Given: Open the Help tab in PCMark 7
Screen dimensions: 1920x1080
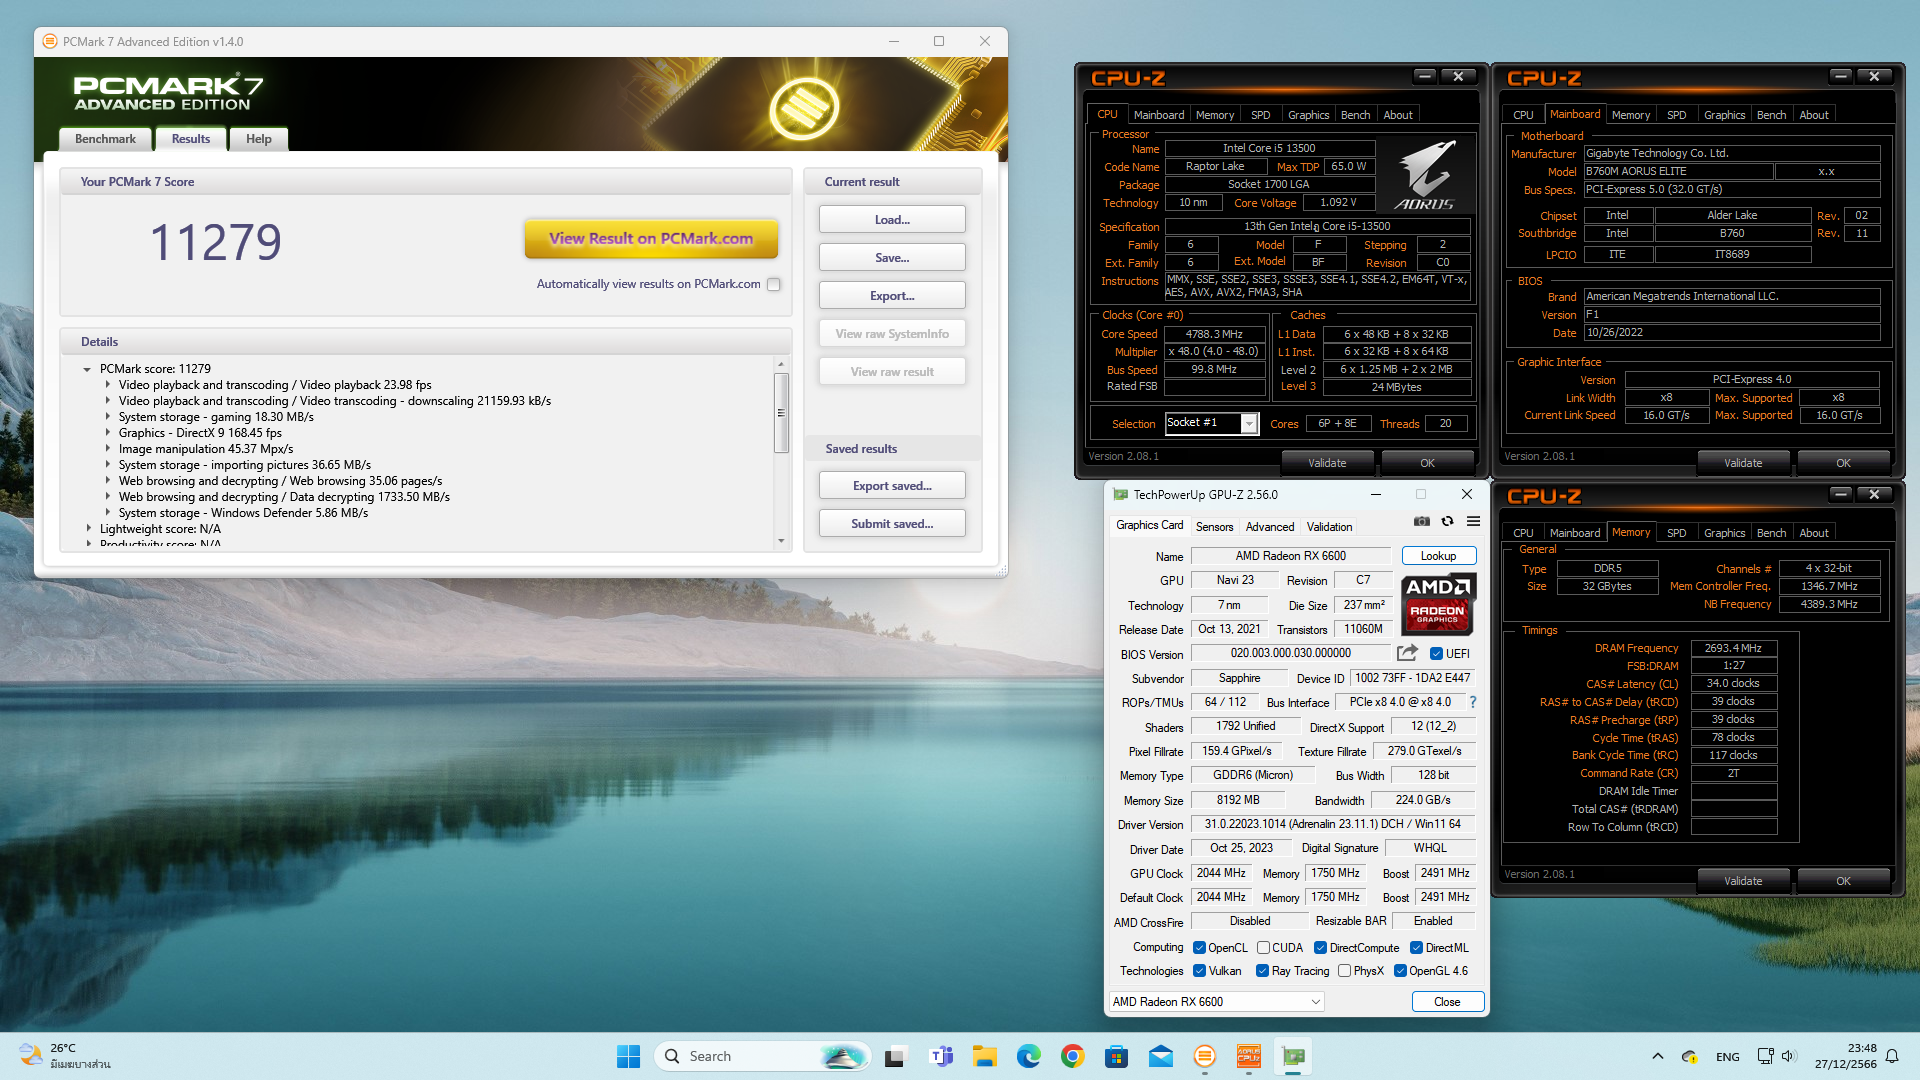Looking at the screenshot, I should (259, 139).
